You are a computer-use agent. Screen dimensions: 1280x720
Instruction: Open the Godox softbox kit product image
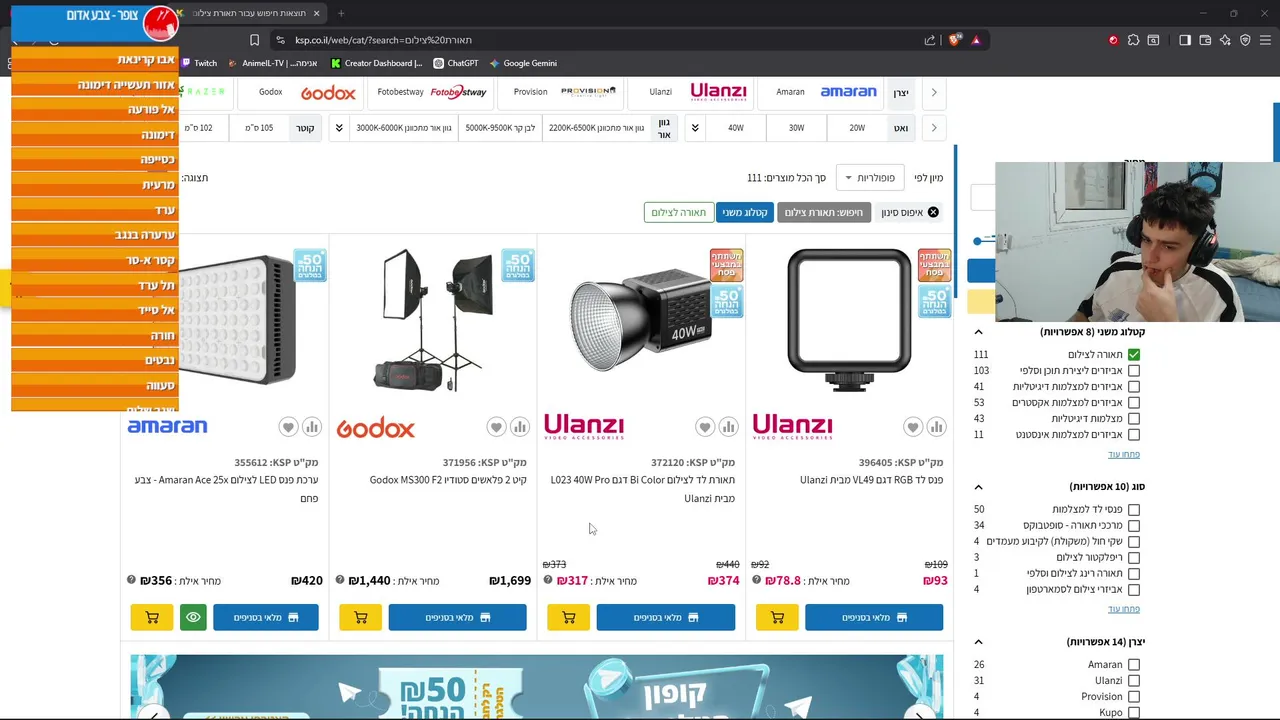coord(433,320)
